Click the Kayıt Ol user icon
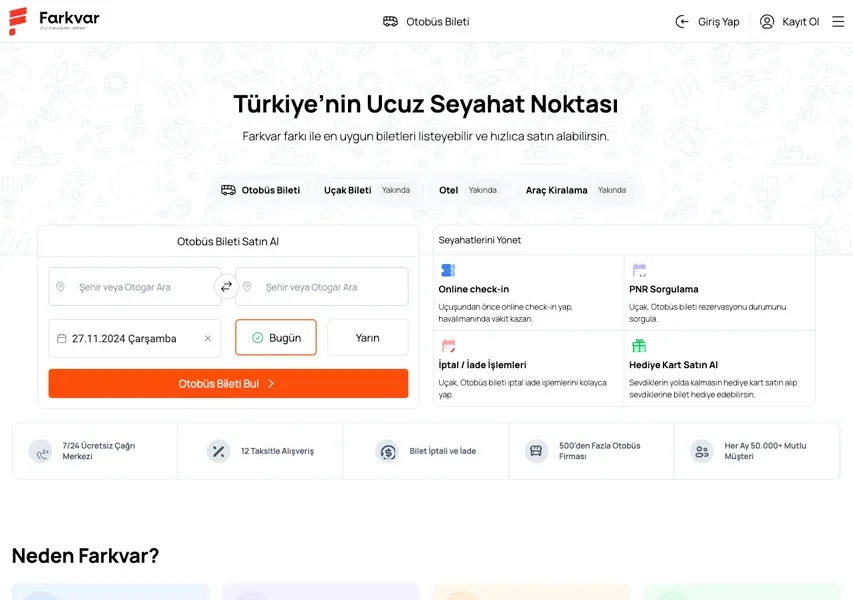Viewport: 853px width, 600px height. click(767, 22)
